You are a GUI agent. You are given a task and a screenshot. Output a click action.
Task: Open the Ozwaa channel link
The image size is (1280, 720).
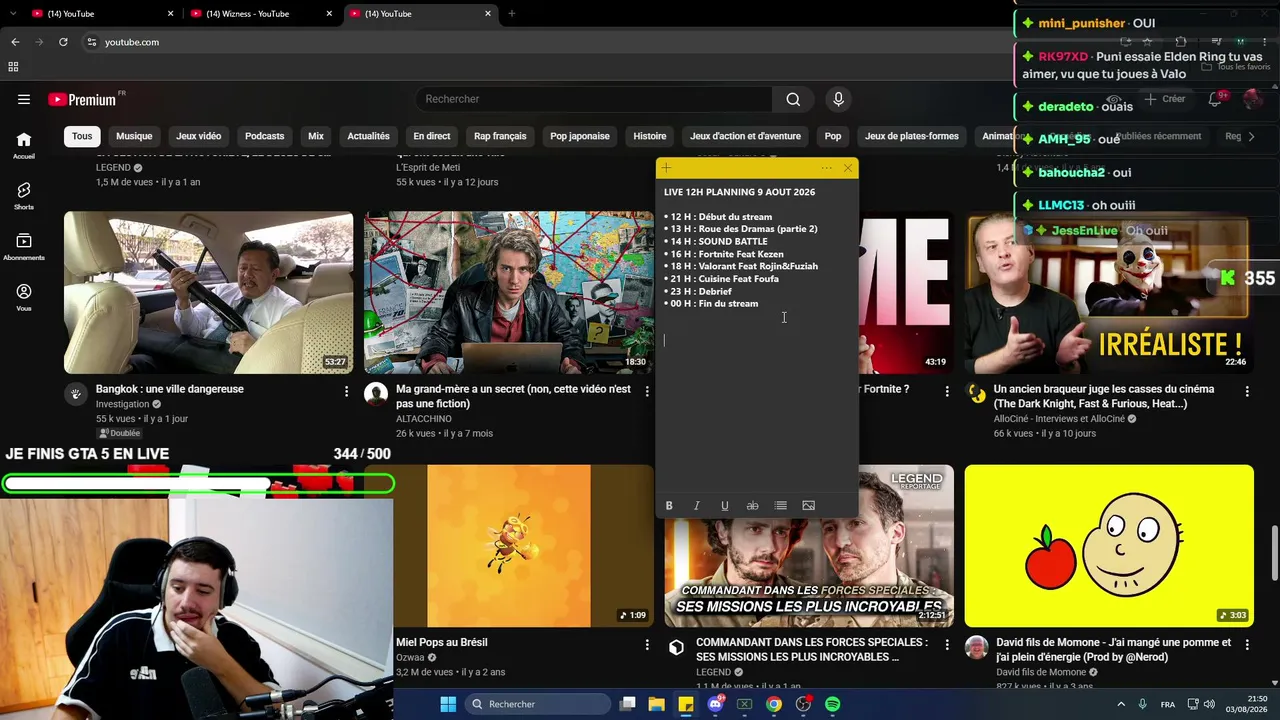tap(410, 658)
